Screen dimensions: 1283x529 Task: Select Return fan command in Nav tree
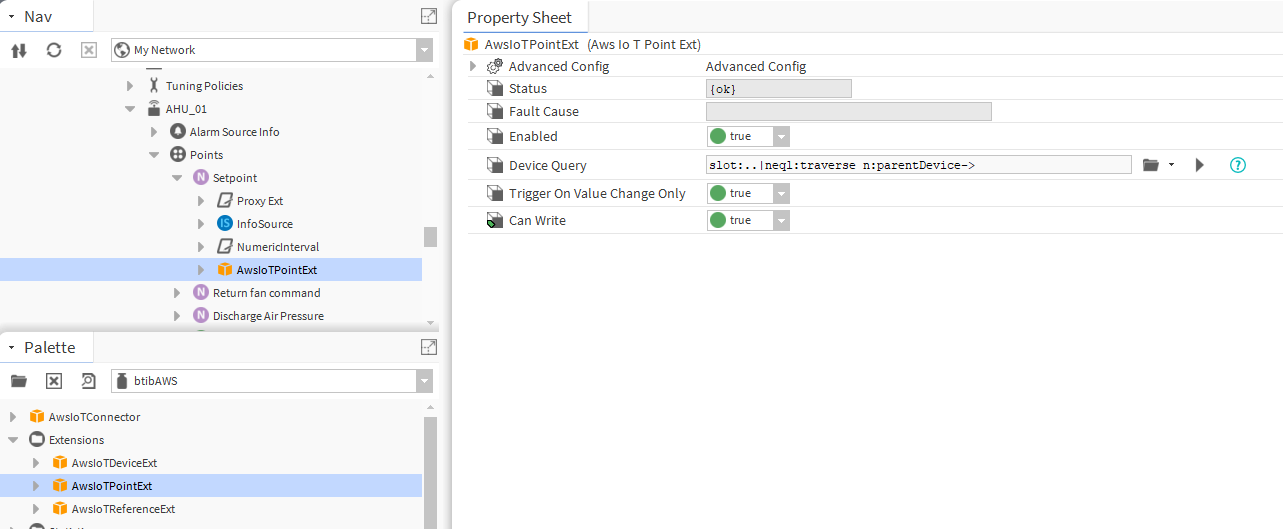[x=266, y=293]
